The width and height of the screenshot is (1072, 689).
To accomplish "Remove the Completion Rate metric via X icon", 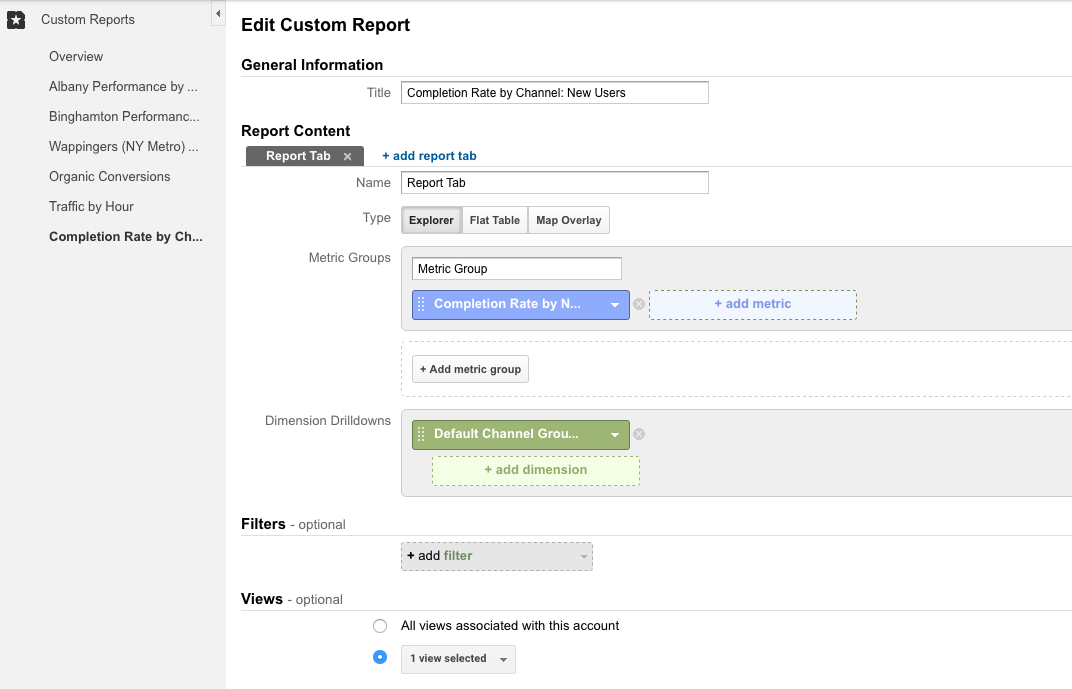I will click(x=639, y=304).
